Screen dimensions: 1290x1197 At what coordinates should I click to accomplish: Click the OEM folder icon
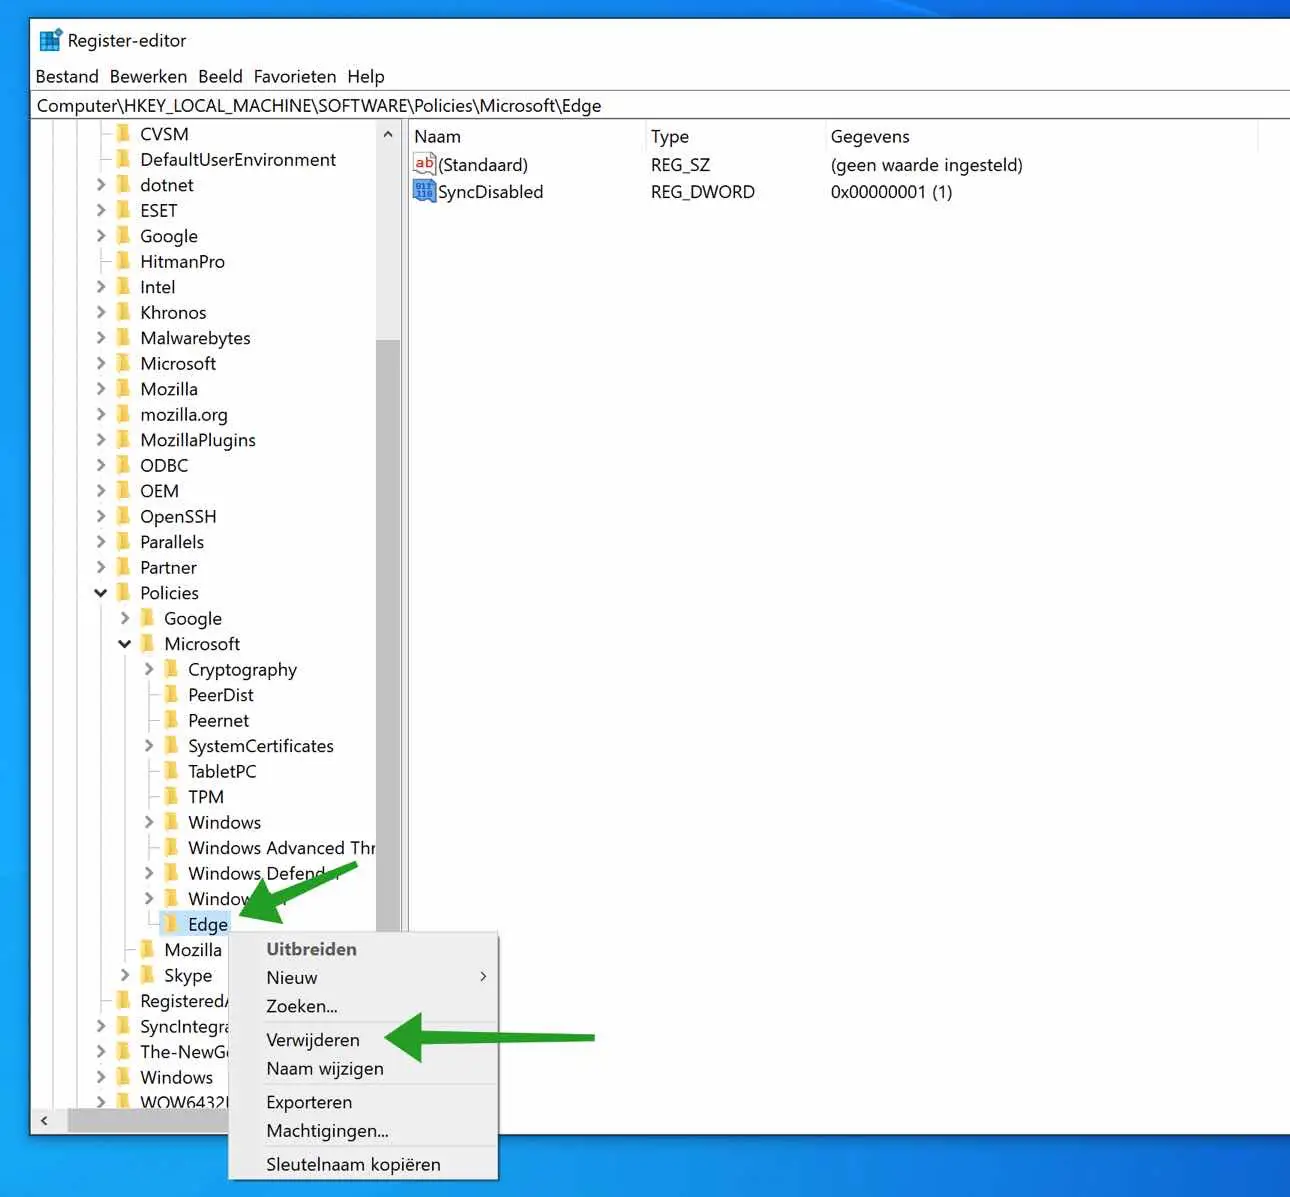[x=124, y=491]
